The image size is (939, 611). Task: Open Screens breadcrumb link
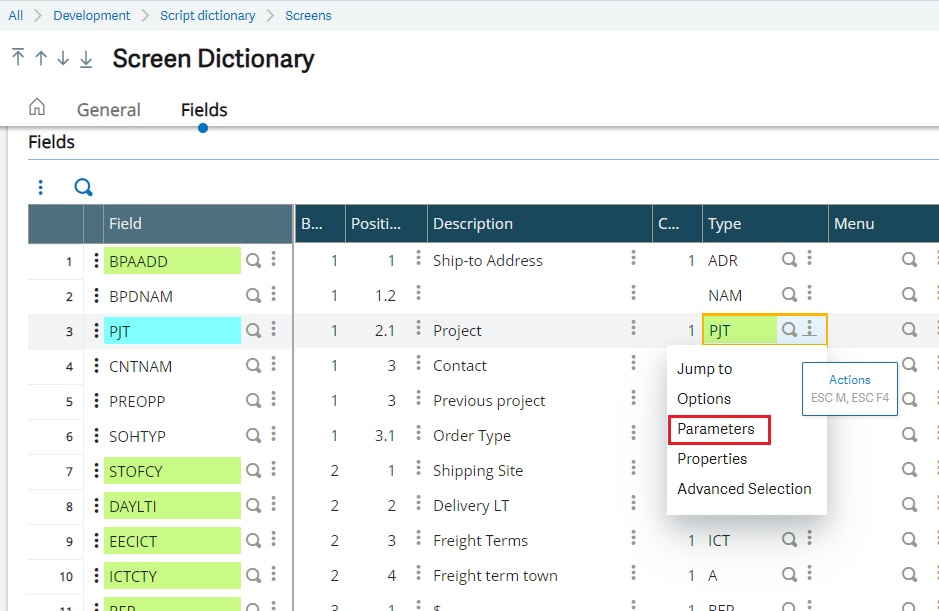(308, 16)
